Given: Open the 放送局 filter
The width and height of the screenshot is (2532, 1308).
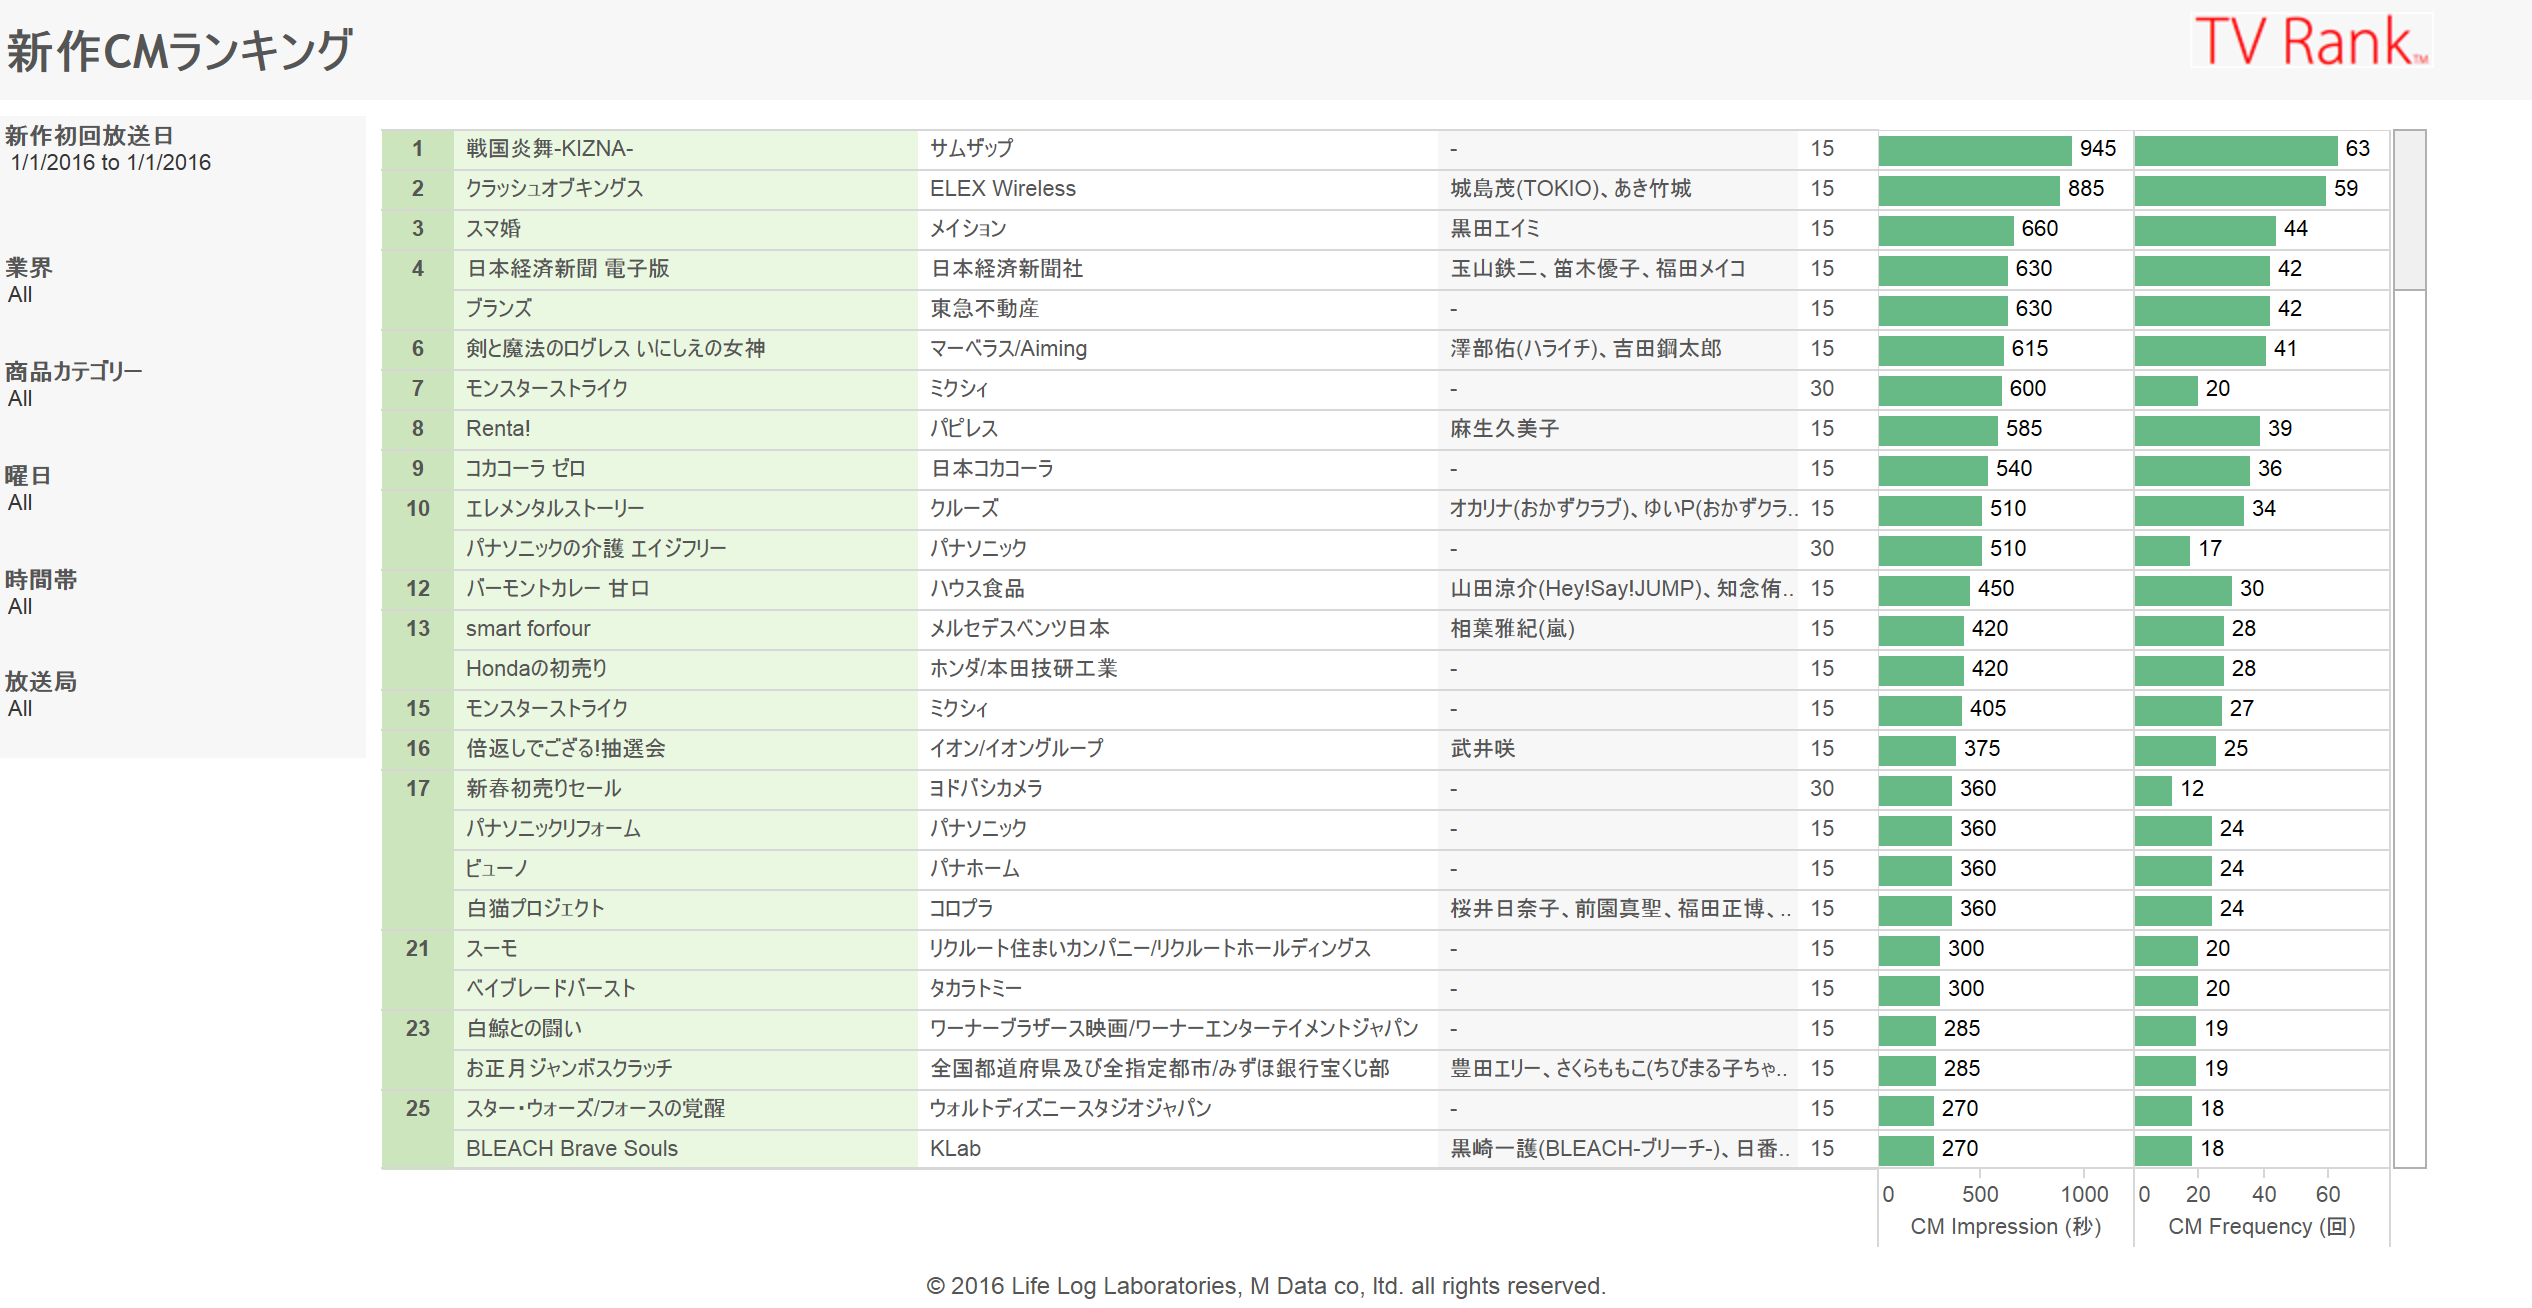Looking at the screenshot, I should (20, 709).
